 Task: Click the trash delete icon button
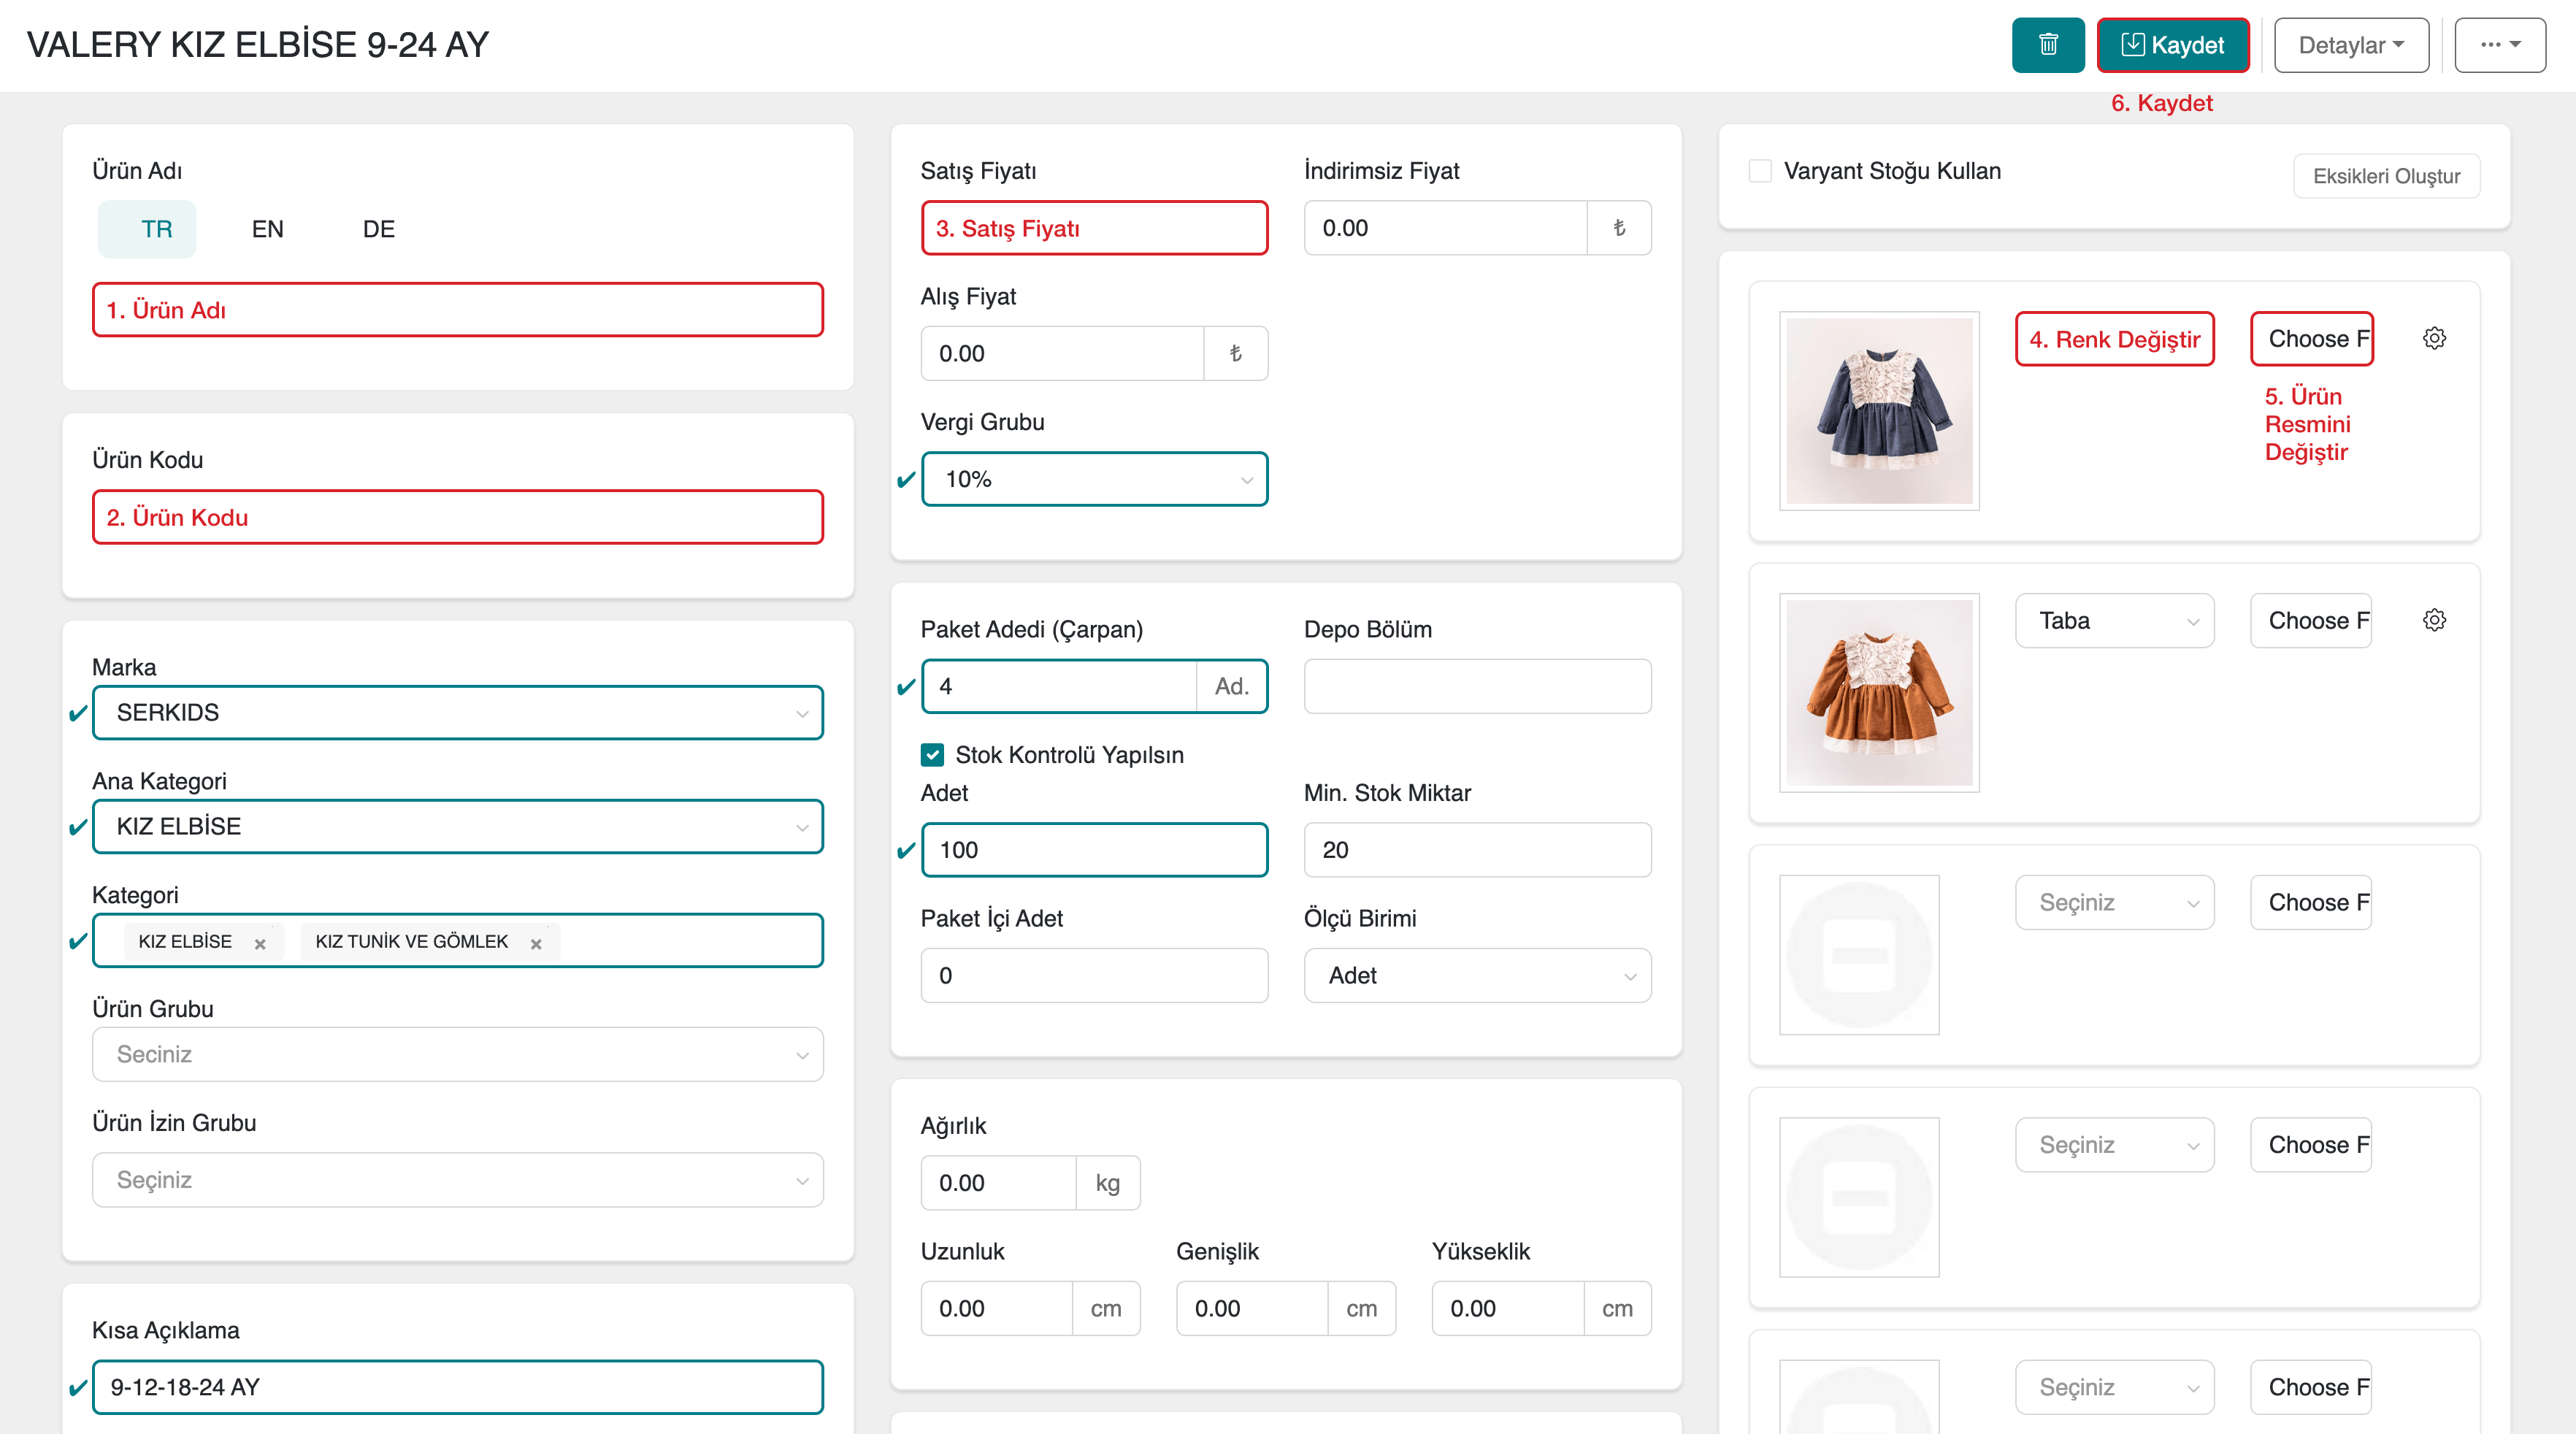[x=2047, y=45]
